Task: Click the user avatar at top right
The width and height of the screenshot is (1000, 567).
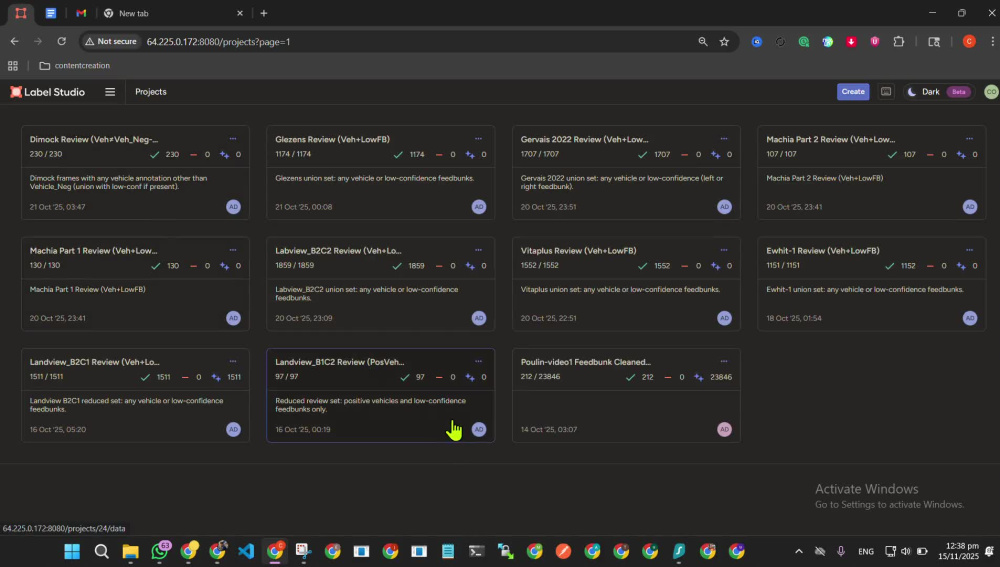Action: (x=990, y=92)
